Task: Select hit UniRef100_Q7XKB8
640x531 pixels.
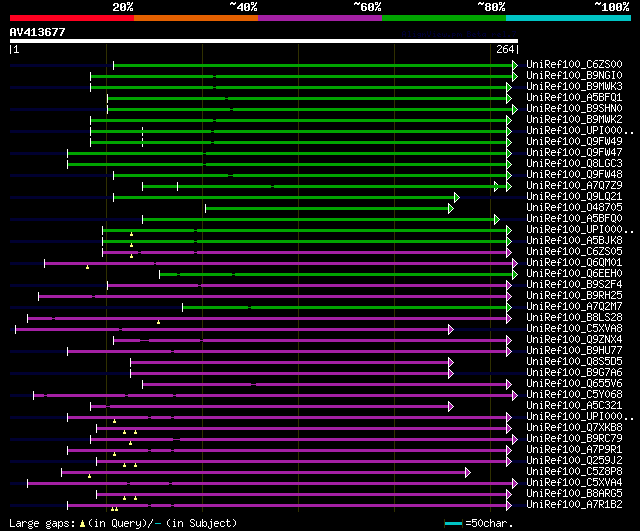Action: [x=574, y=428]
